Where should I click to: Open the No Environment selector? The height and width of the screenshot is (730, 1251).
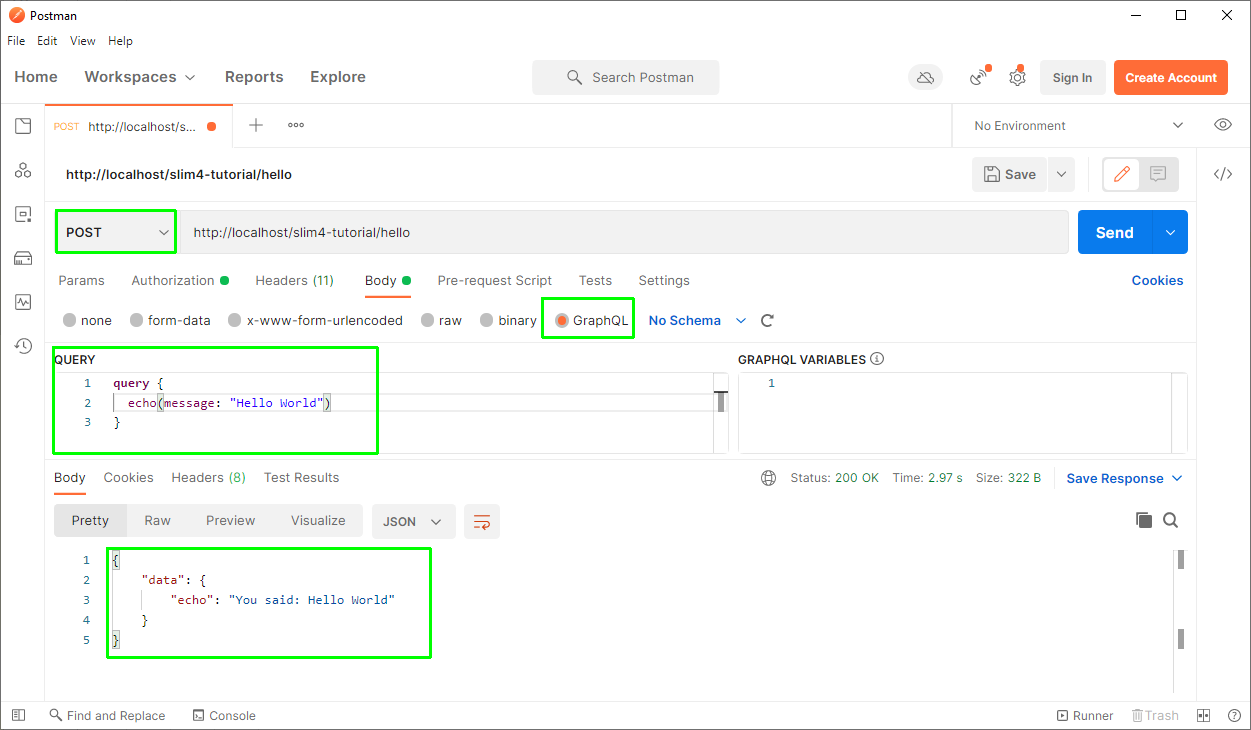1078,125
